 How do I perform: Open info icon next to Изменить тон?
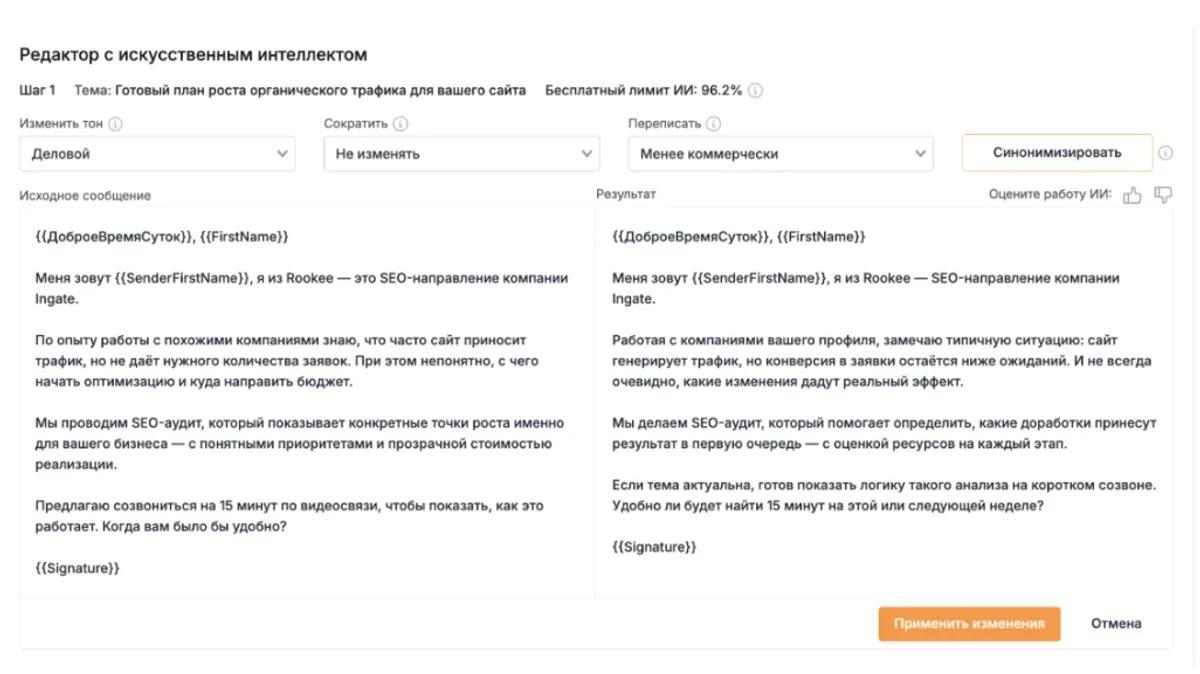click(x=115, y=125)
